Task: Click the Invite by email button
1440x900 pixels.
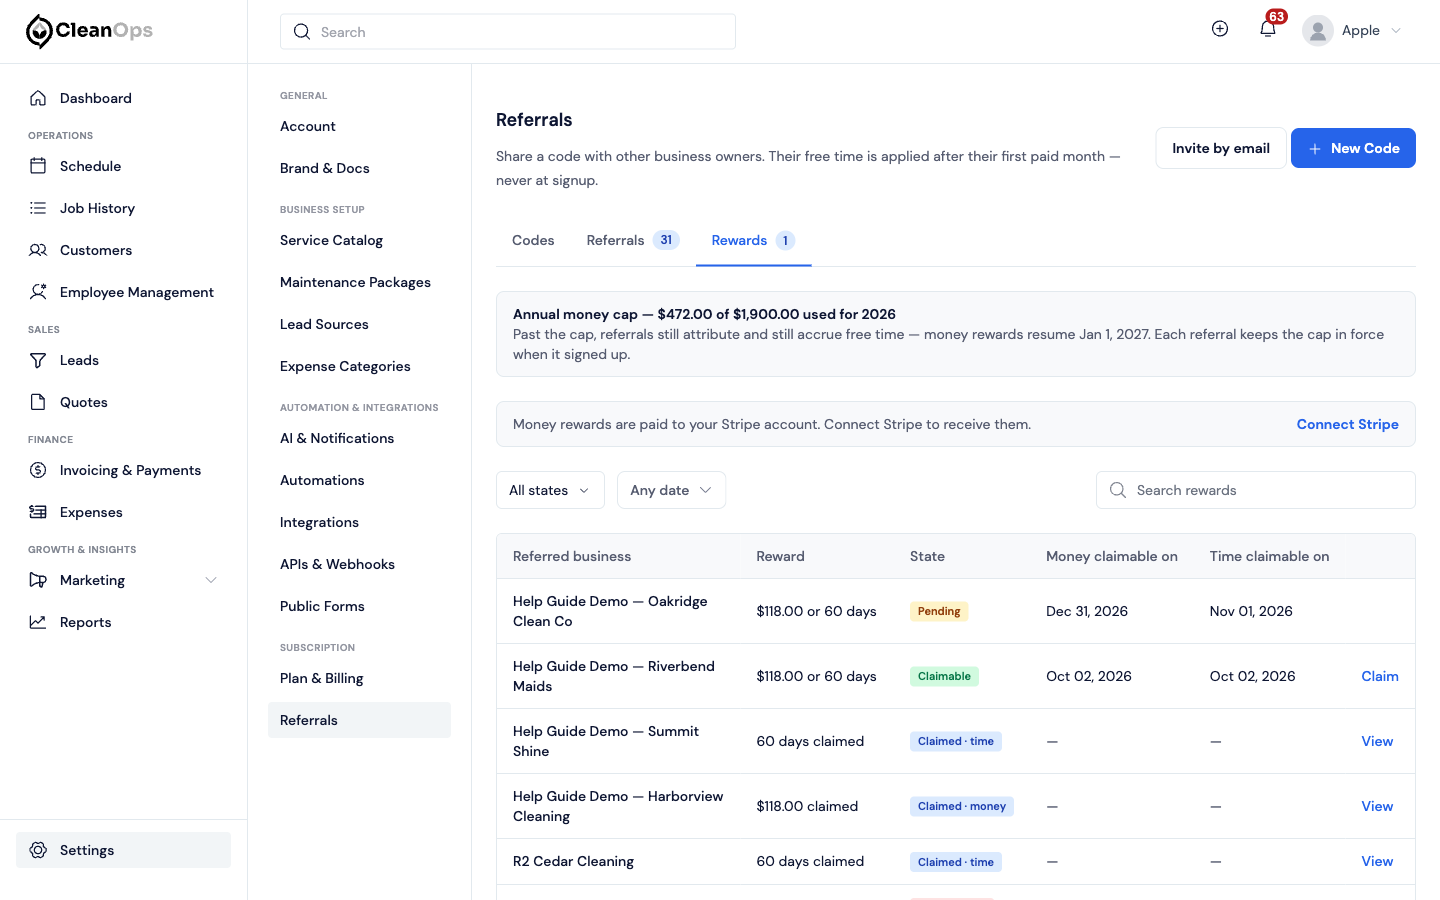Action: pos(1221,148)
